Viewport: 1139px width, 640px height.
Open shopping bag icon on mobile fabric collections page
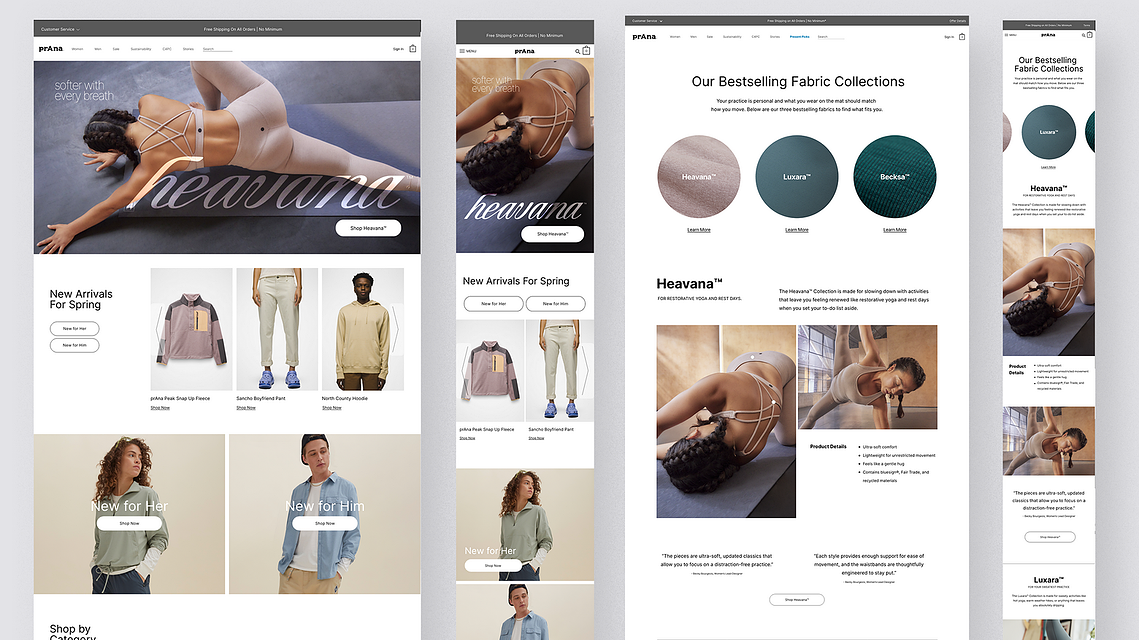point(1090,35)
